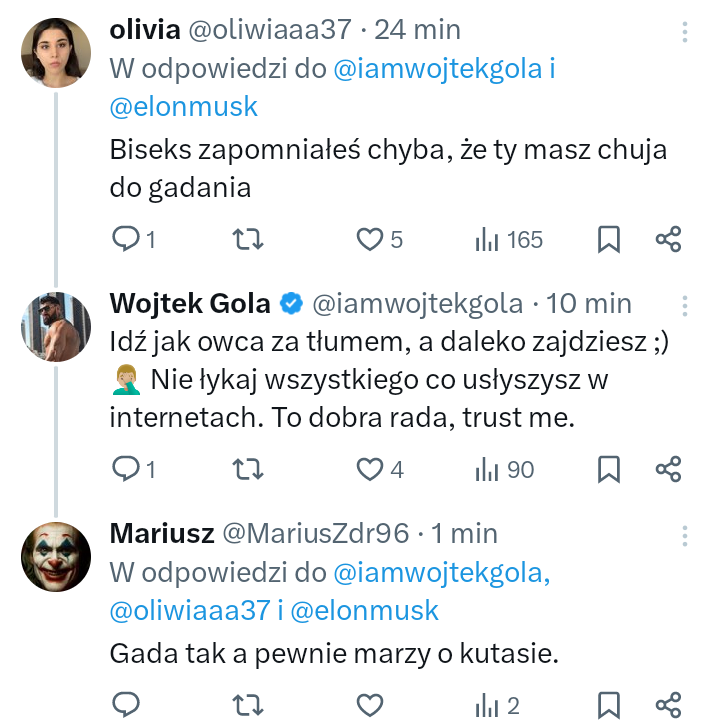Viewport: 720px width, 721px height.
Task: Retweet Wojtek Gola's post
Action: pyautogui.click(x=247, y=468)
